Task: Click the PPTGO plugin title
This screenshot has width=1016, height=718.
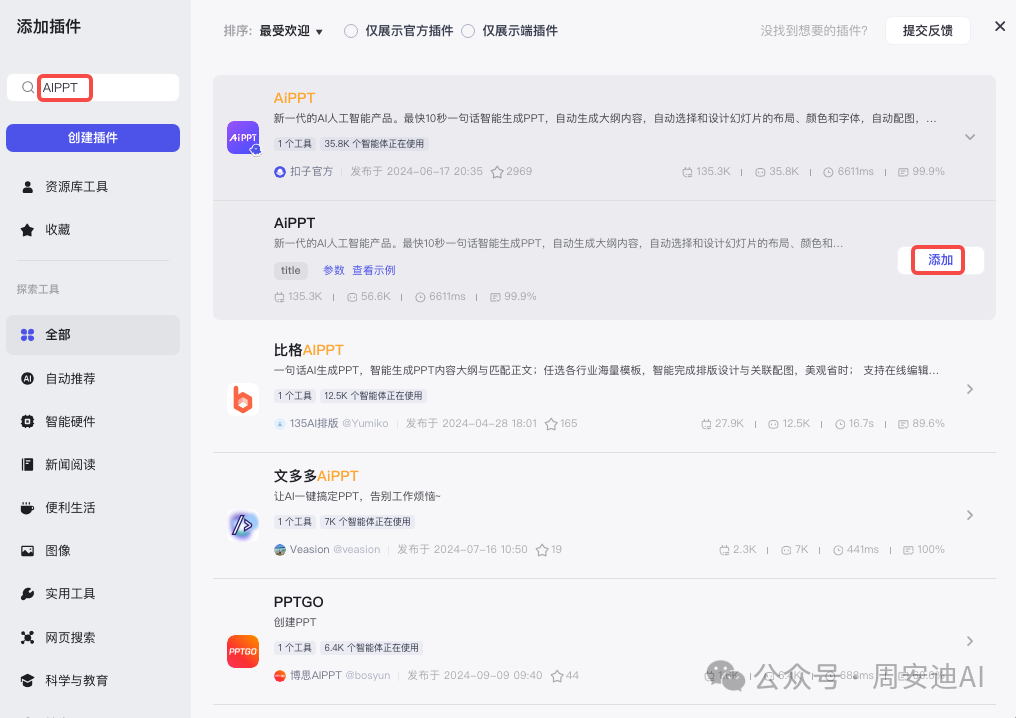Action: point(298,602)
